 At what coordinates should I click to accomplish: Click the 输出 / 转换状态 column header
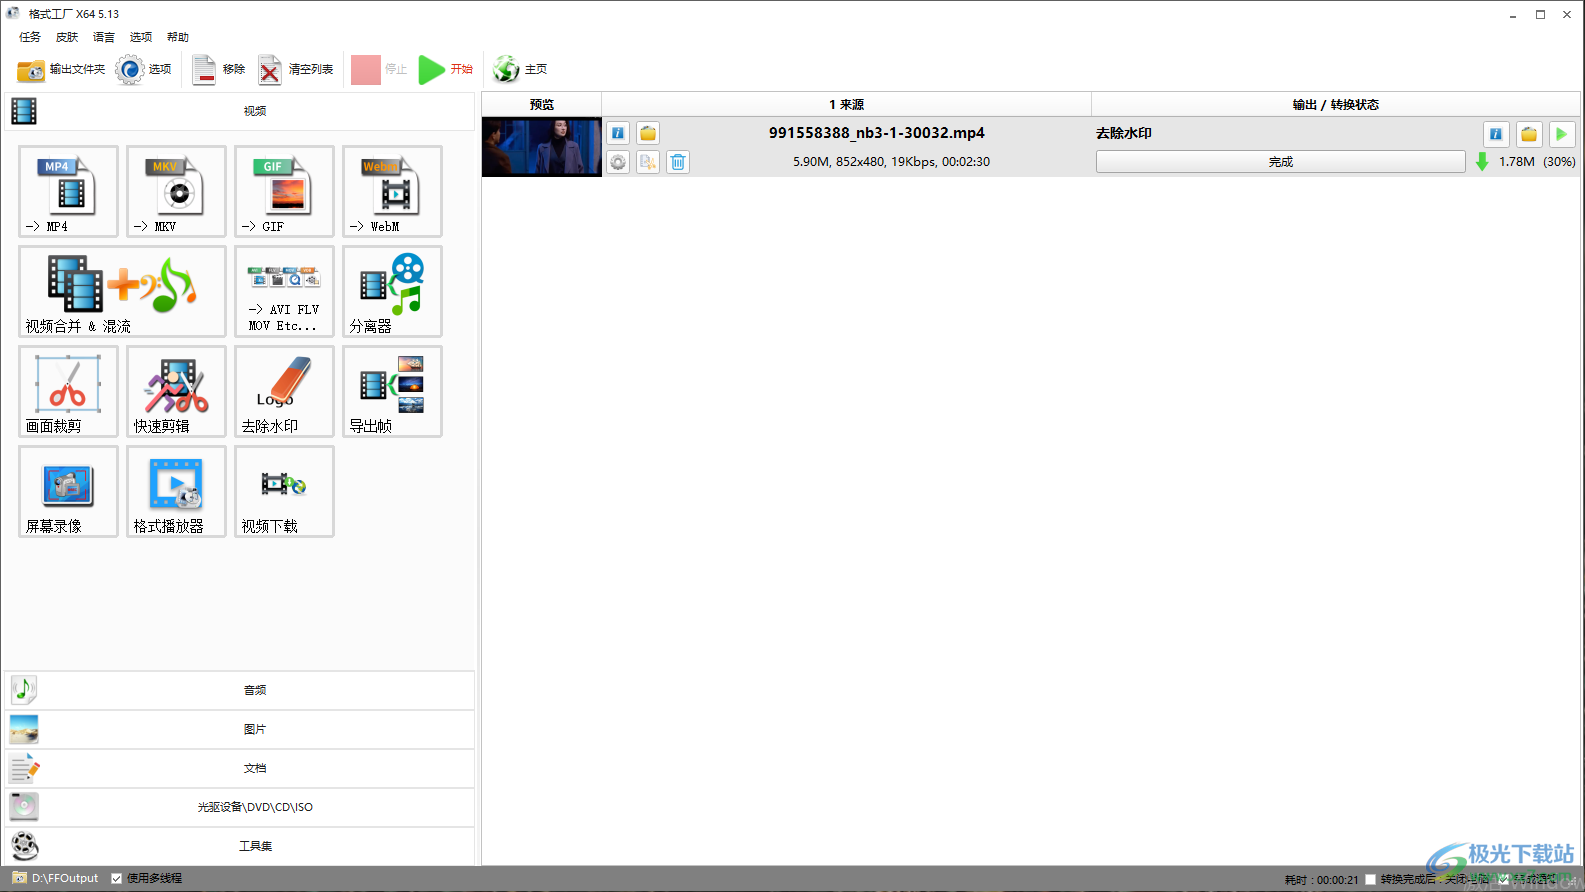pos(1336,104)
